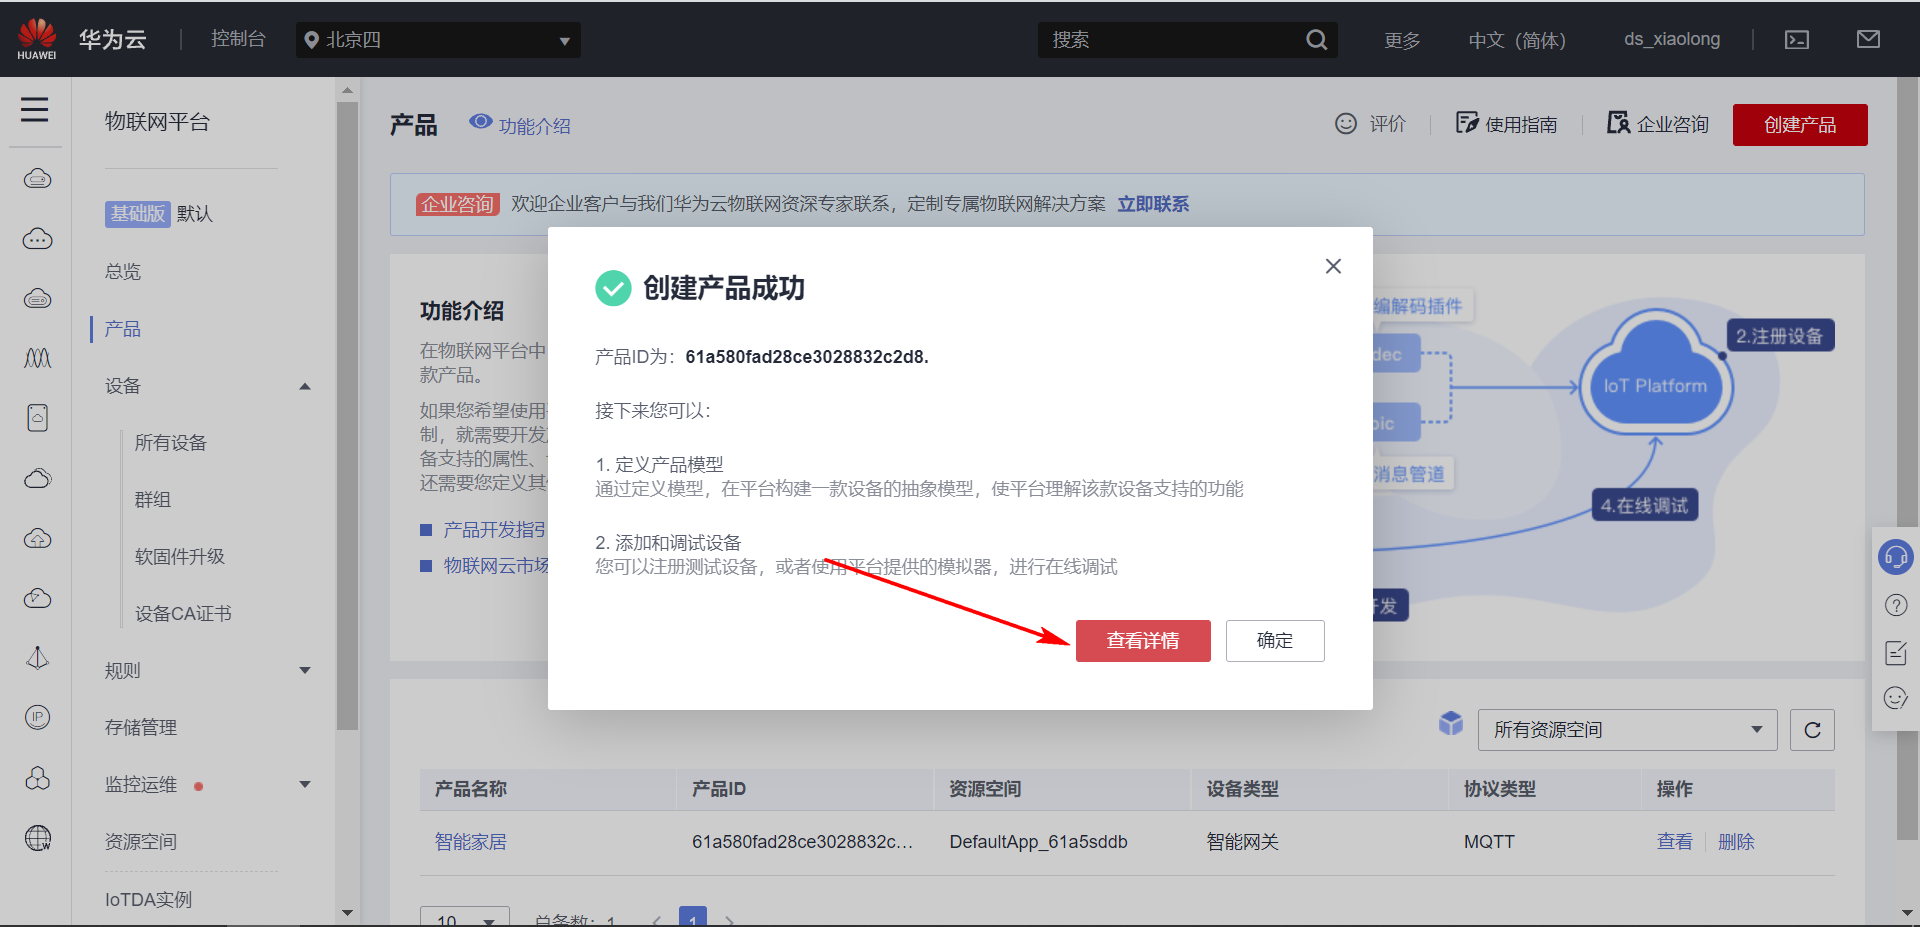Viewport: 1920px width, 927px height.
Task: Click the 立即联系 link in banner
Action: click(x=1153, y=204)
